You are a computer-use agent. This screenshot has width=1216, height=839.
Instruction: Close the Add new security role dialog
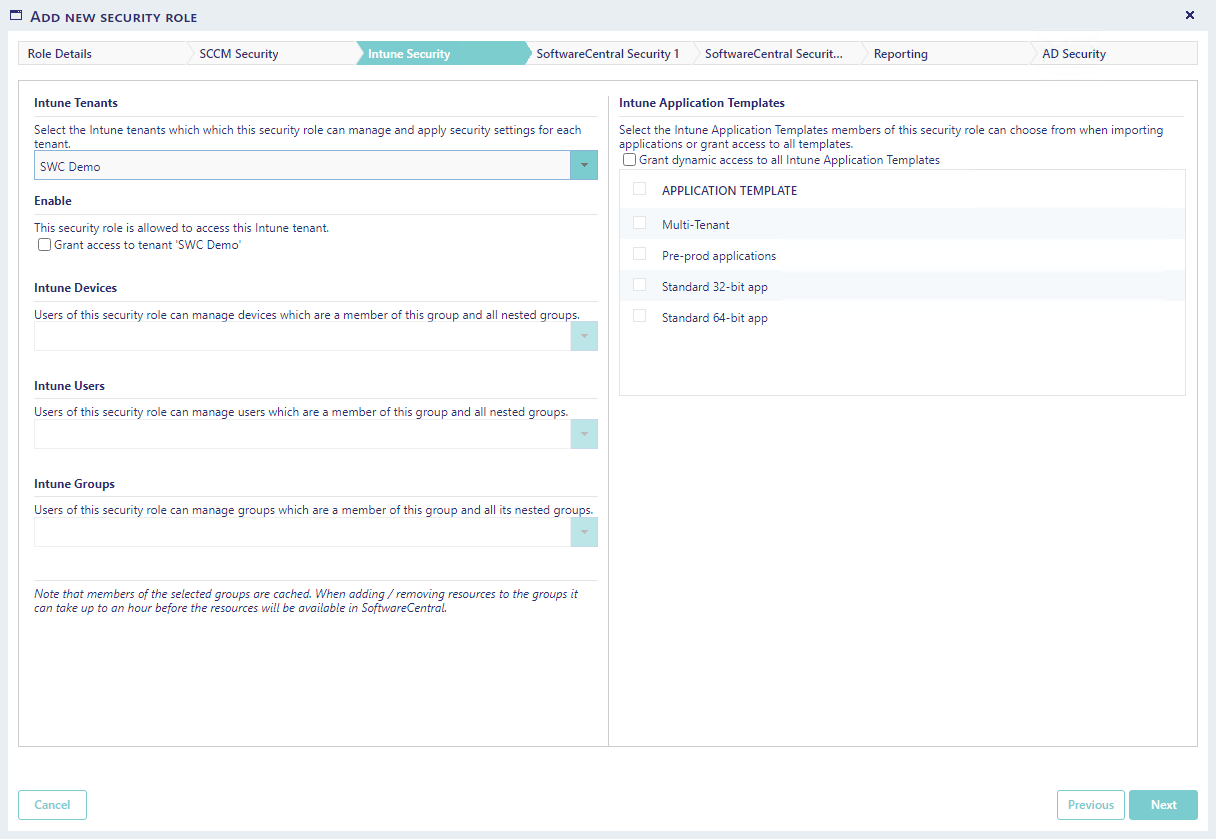click(x=1189, y=15)
